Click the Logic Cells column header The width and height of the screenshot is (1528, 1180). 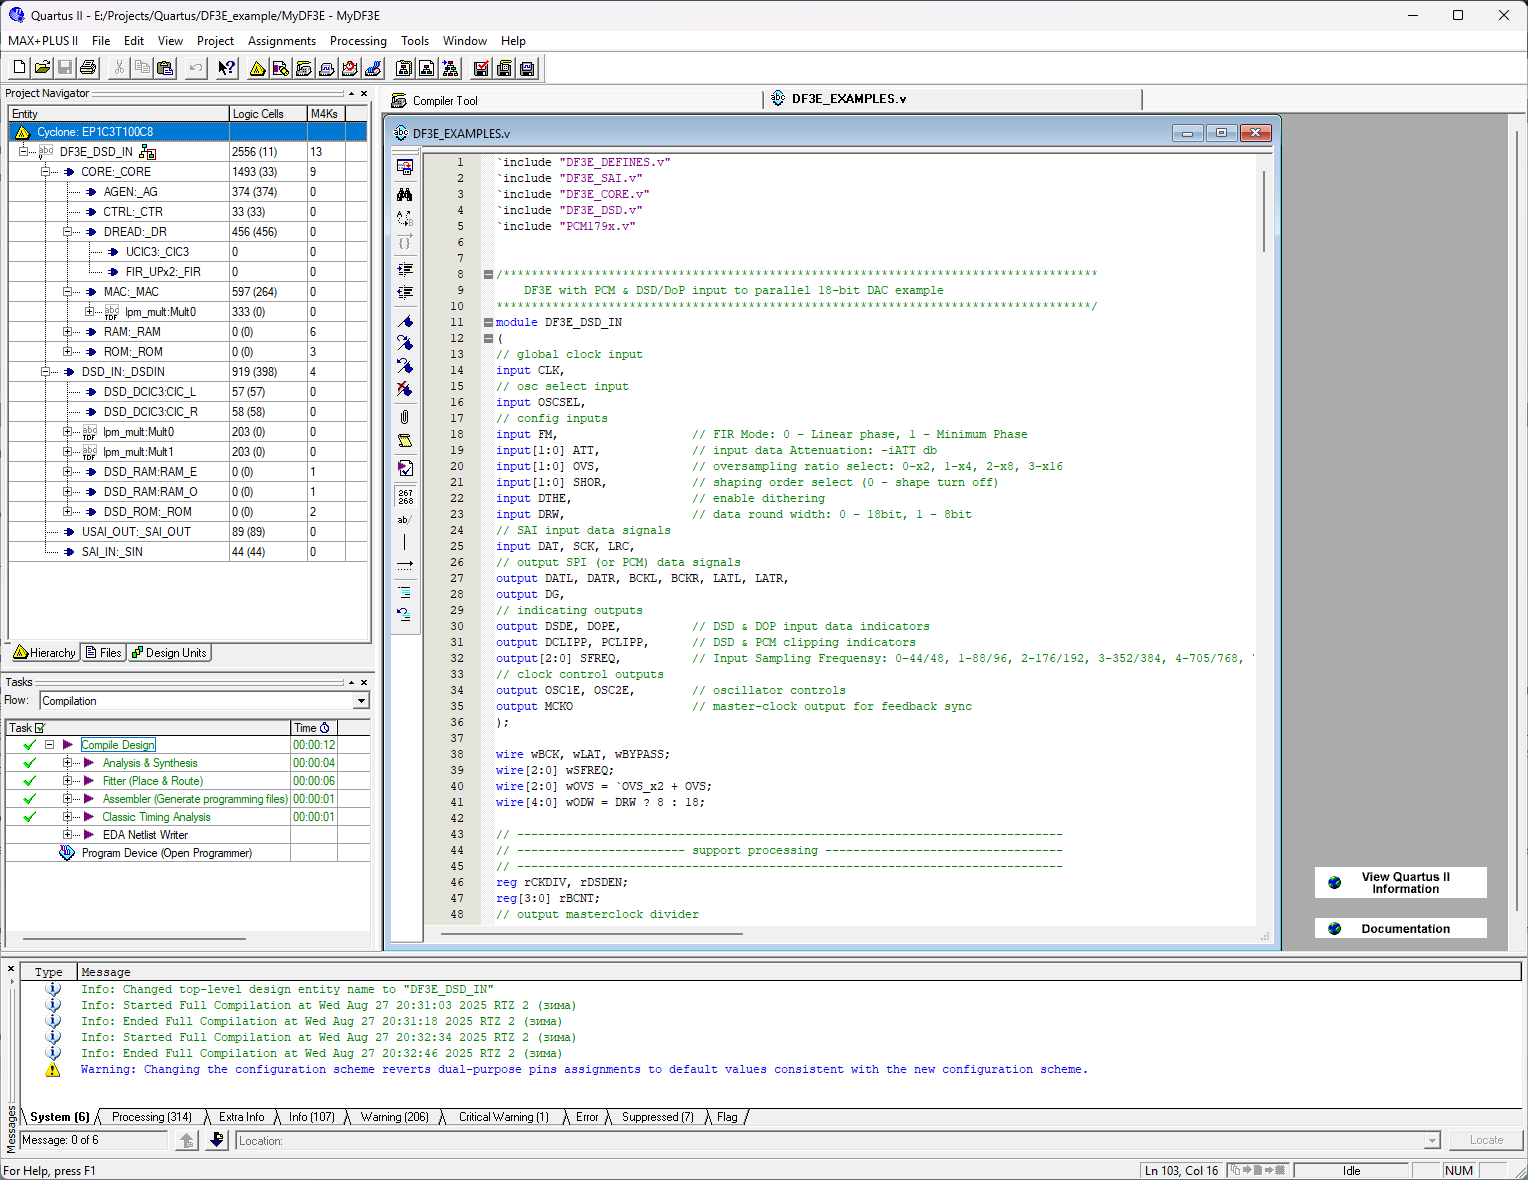268,114
